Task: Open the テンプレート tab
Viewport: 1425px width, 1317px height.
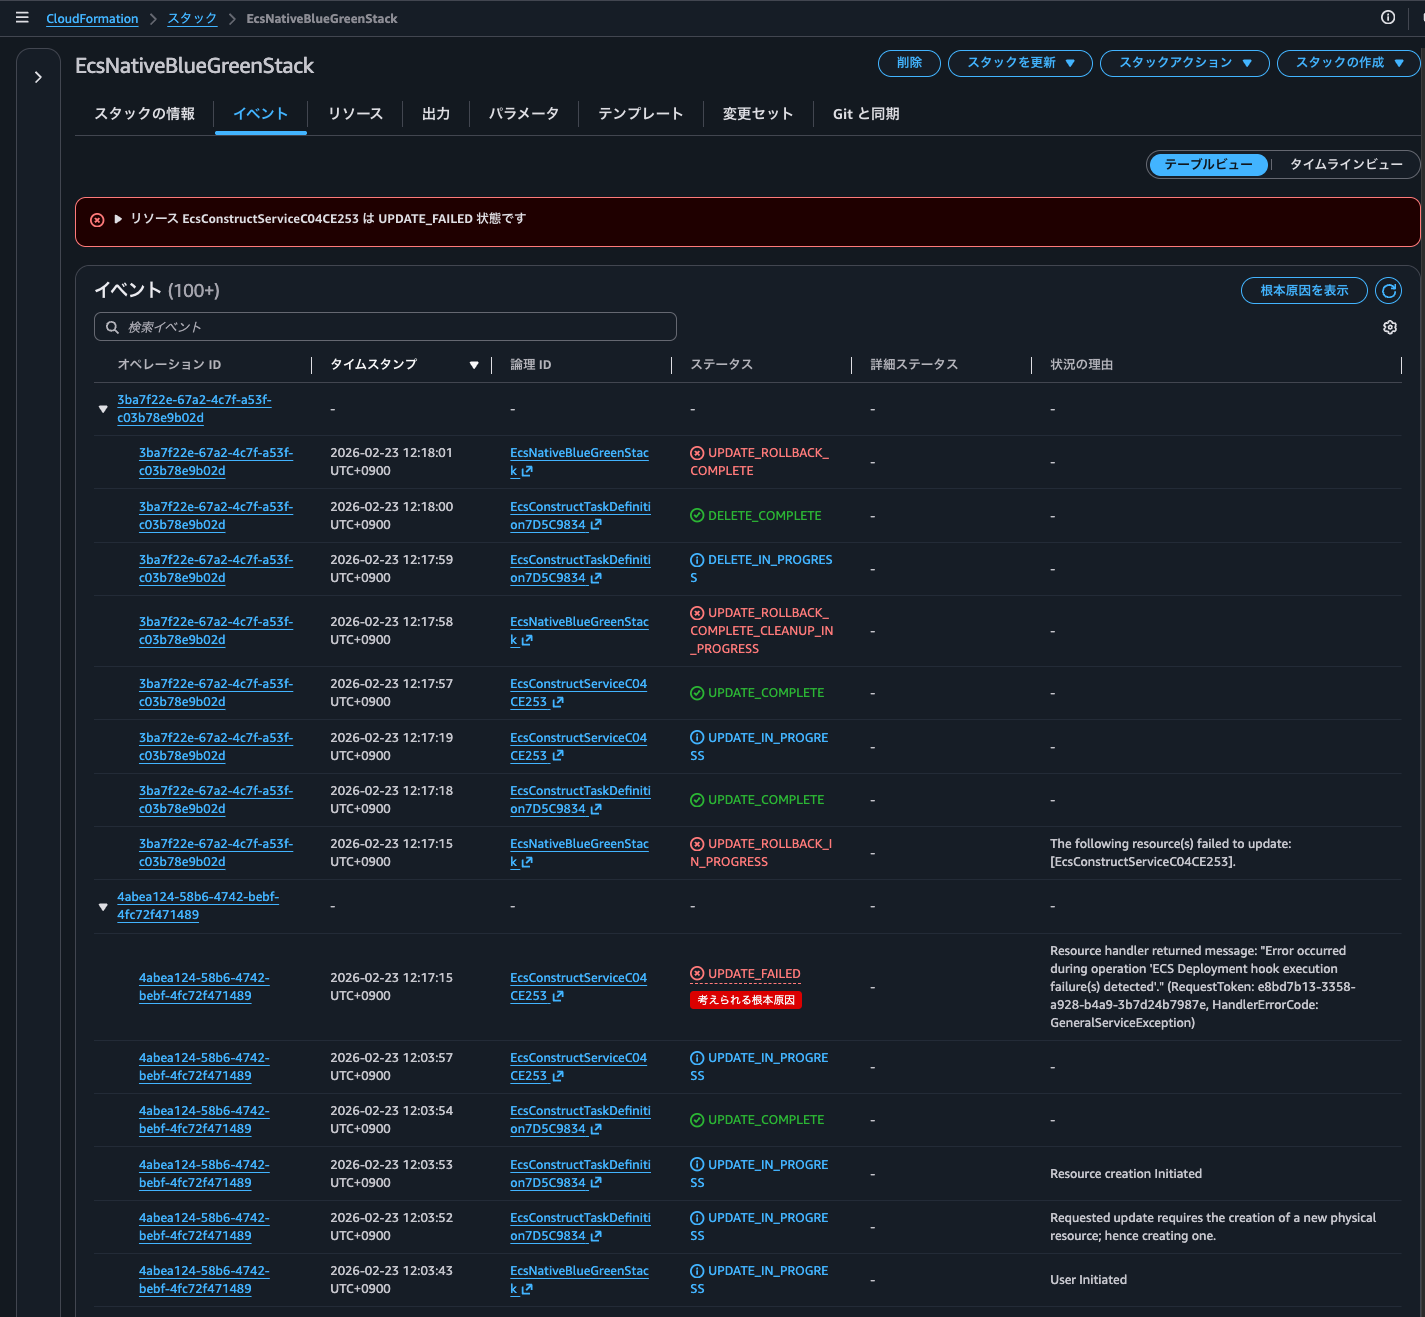Action: [x=640, y=114]
